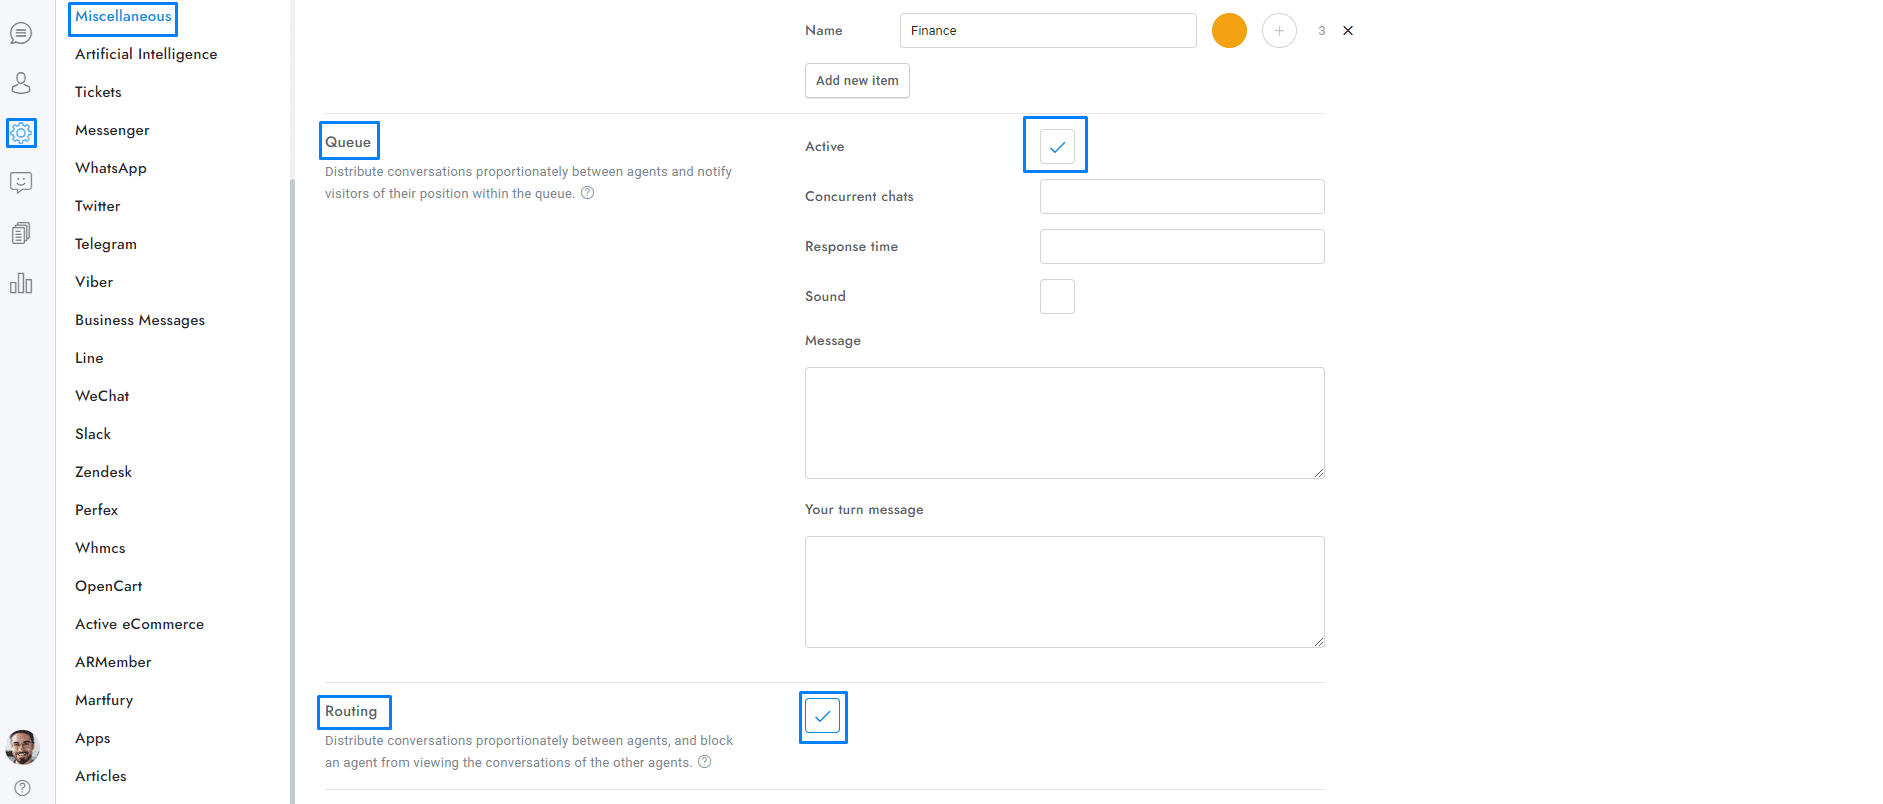Open the chatbot icon in sidebar
This screenshot has width=1883, height=804.
pos(21,182)
